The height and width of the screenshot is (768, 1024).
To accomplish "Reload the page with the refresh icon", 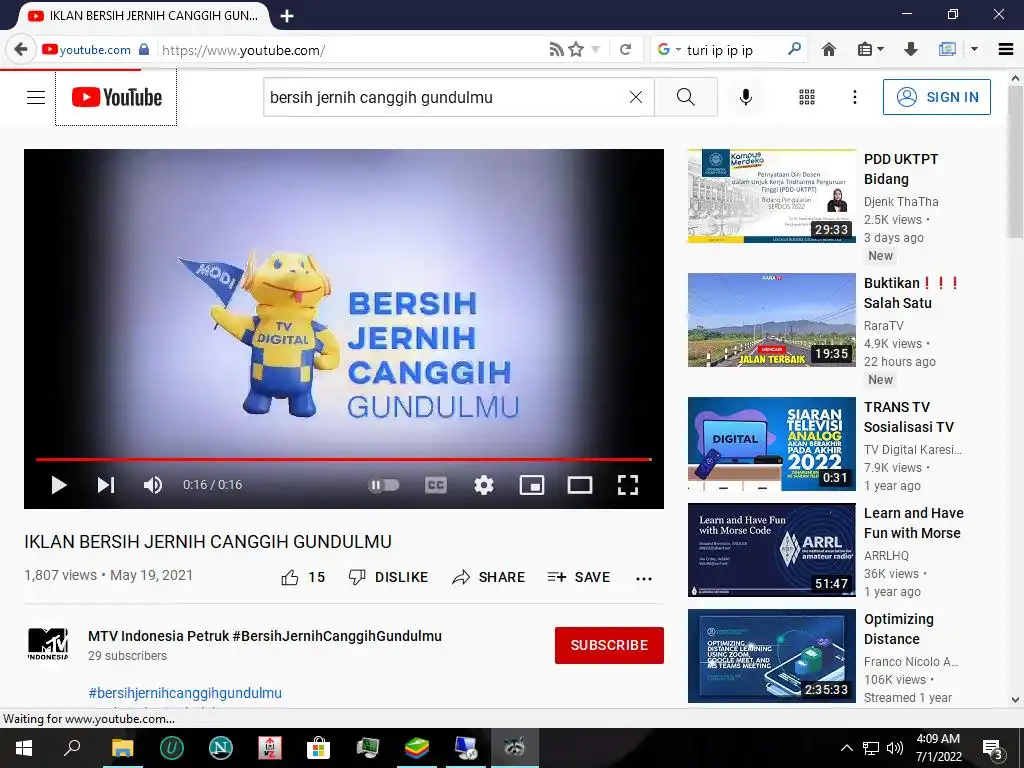I will pos(626,50).
